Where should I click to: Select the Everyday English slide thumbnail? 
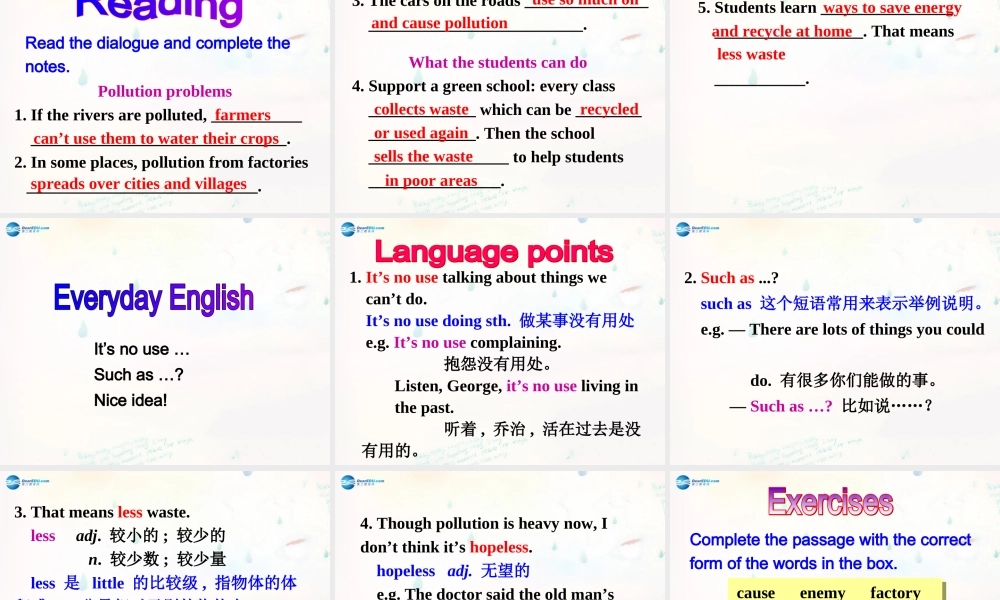pyautogui.click(x=165, y=342)
